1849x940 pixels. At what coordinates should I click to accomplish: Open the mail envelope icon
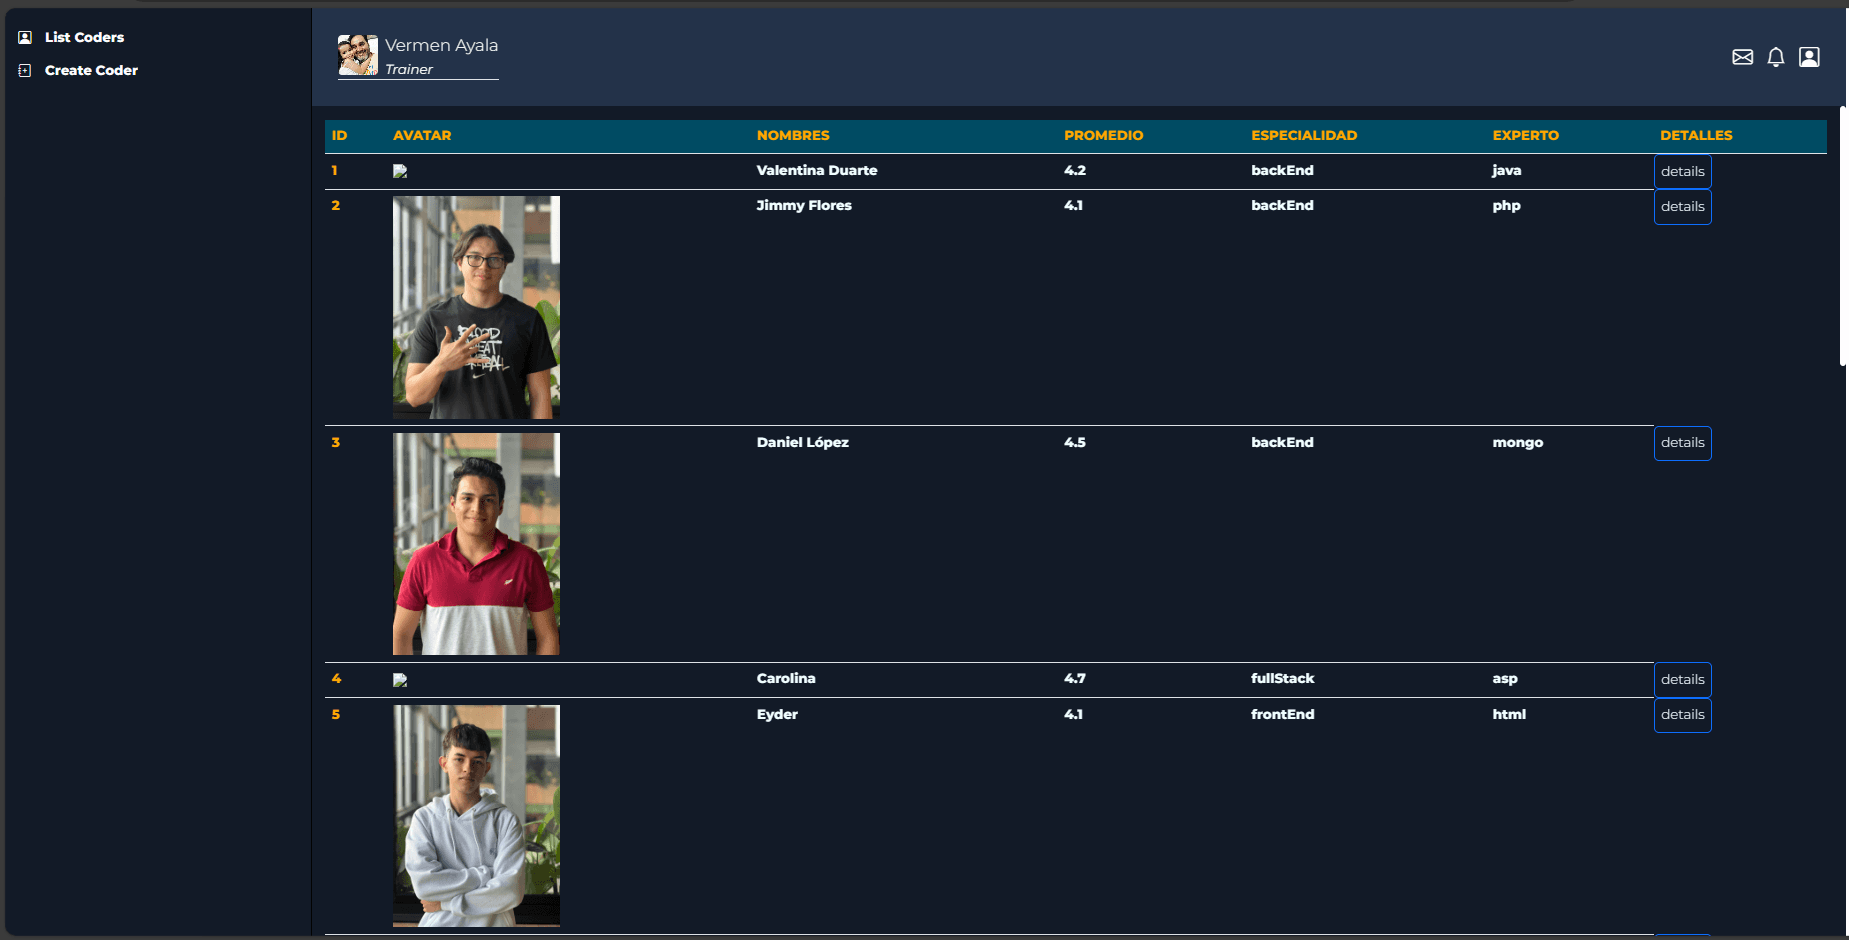point(1742,57)
